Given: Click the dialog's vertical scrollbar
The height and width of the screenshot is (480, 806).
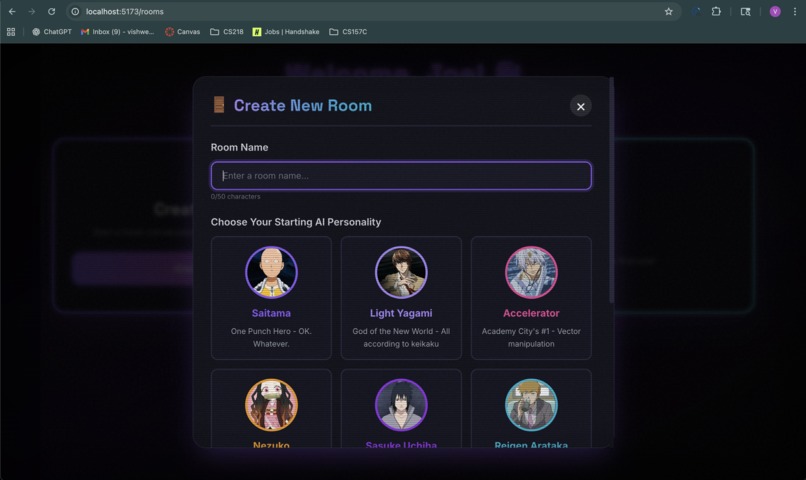Looking at the screenshot, I should [x=611, y=190].
